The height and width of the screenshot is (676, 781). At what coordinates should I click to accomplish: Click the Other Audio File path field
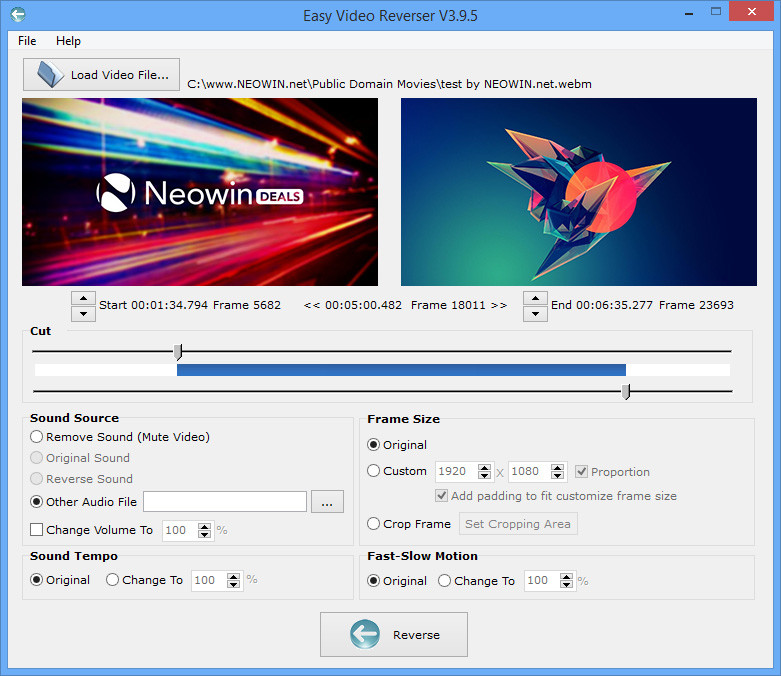(225, 502)
